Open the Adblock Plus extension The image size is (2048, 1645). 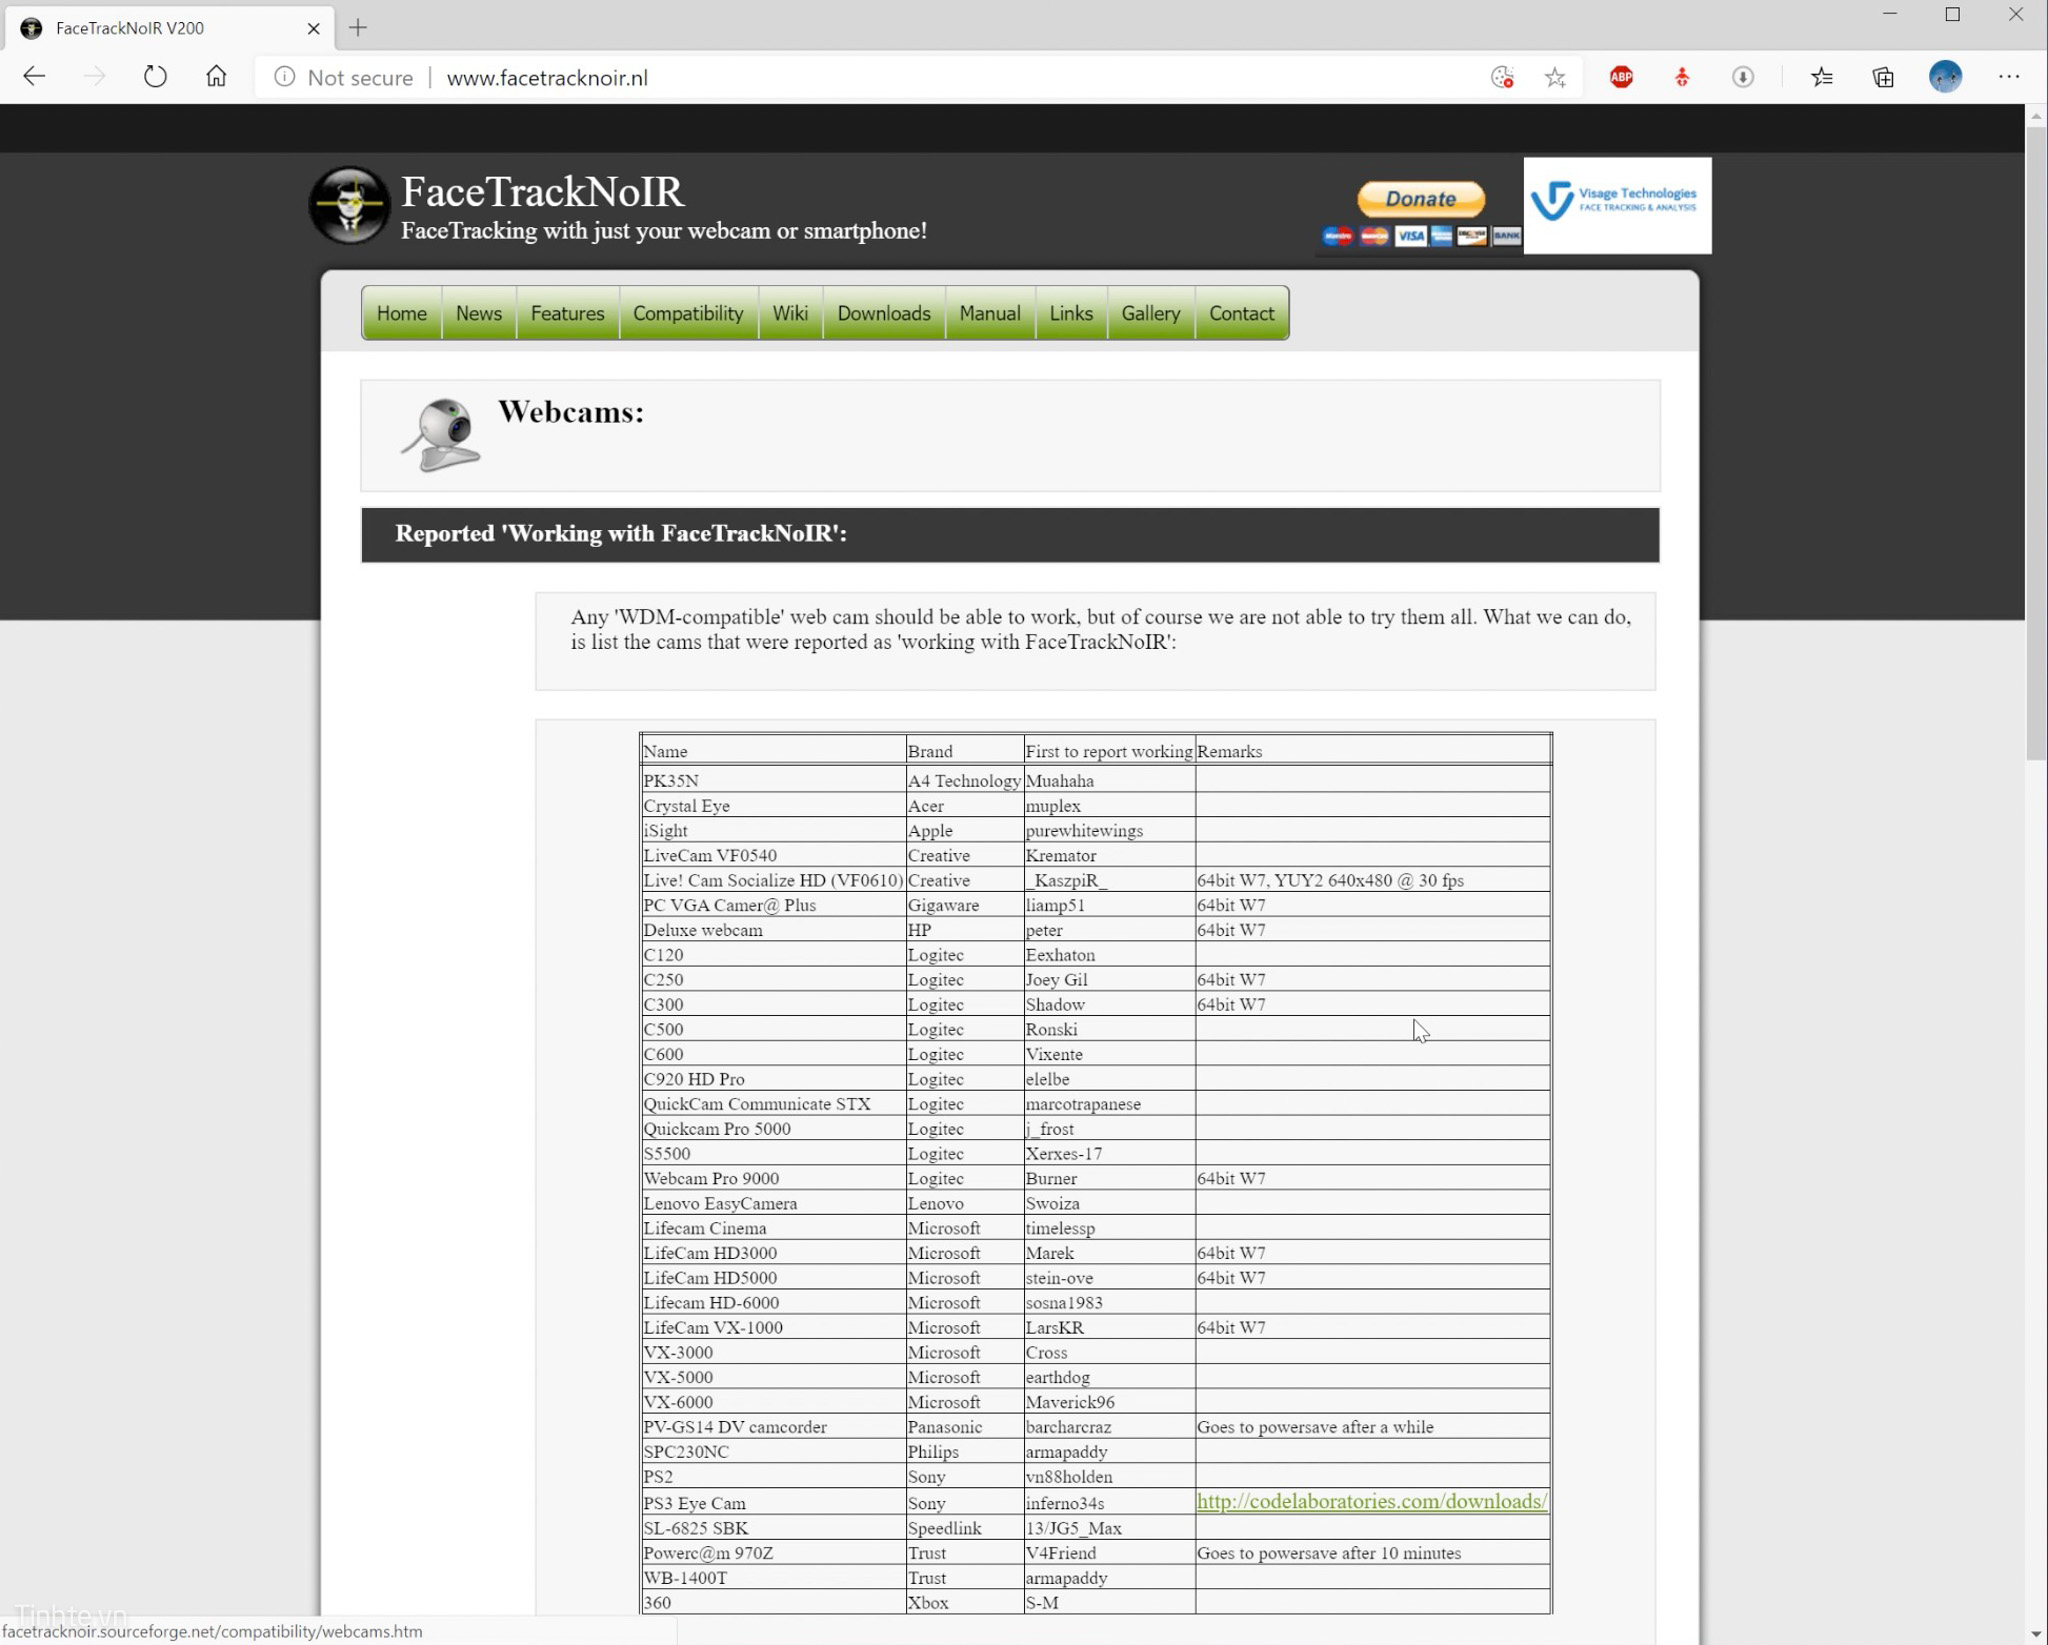pos(1621,77)
